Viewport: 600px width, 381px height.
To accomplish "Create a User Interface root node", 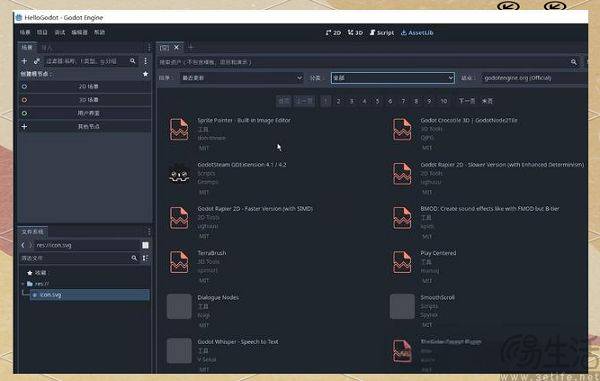I will coord(85,113).
